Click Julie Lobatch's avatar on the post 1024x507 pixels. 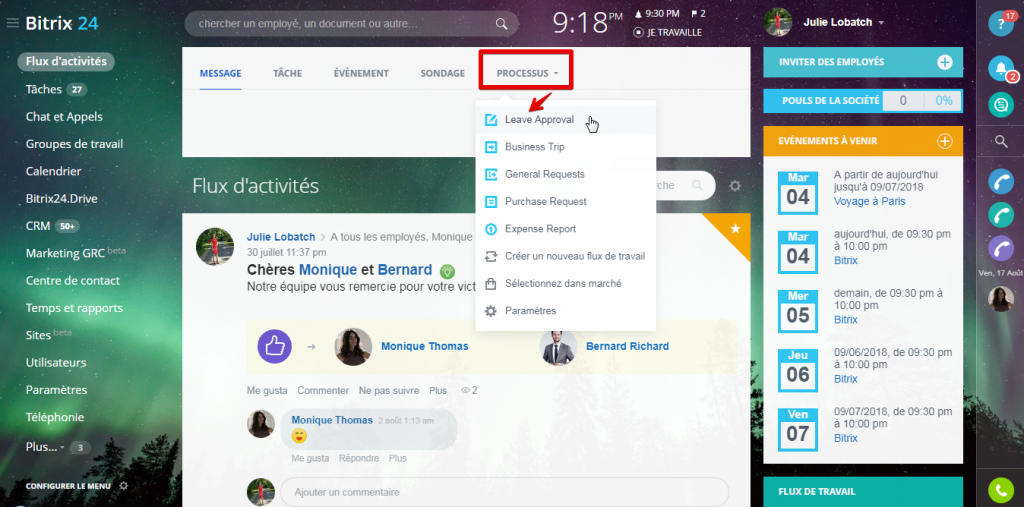(x=215, y=246)
